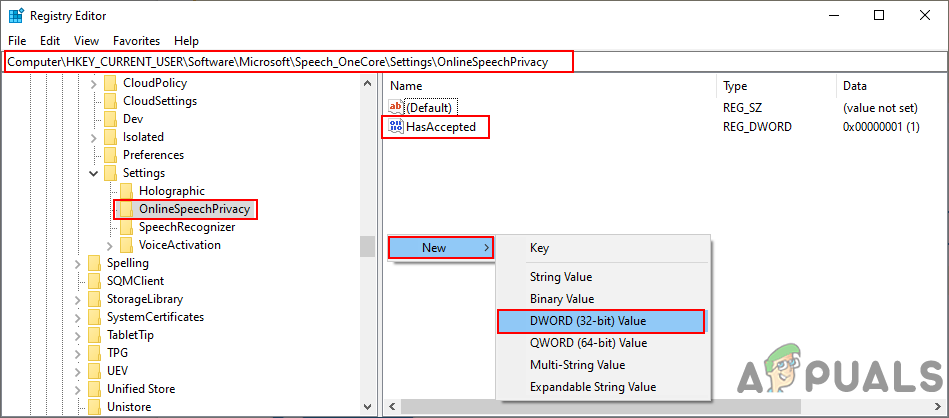Image resolution: width=949 pixels, height=418 pixels.
Task: Click the CloudPolicy folder icon
Action: pos(110,83)
